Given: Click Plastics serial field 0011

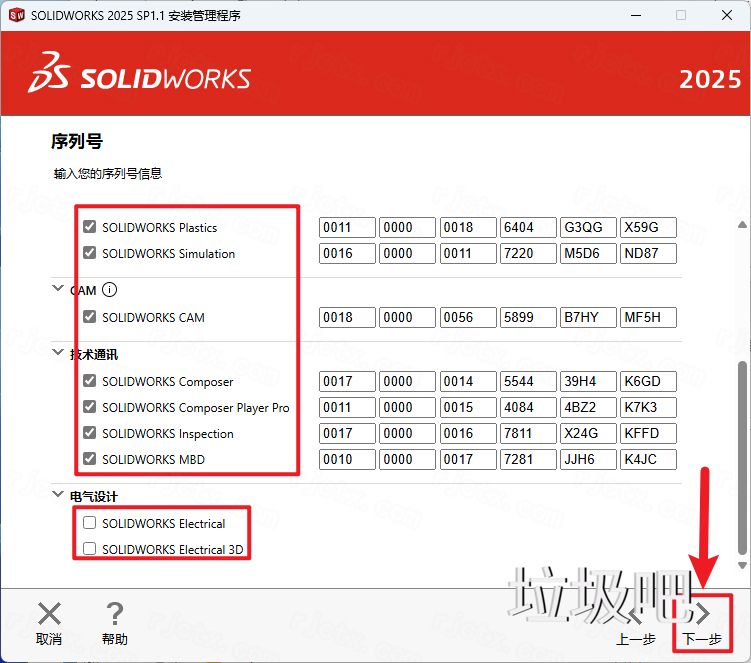Looking at the screenshot, I should (347, 227).
